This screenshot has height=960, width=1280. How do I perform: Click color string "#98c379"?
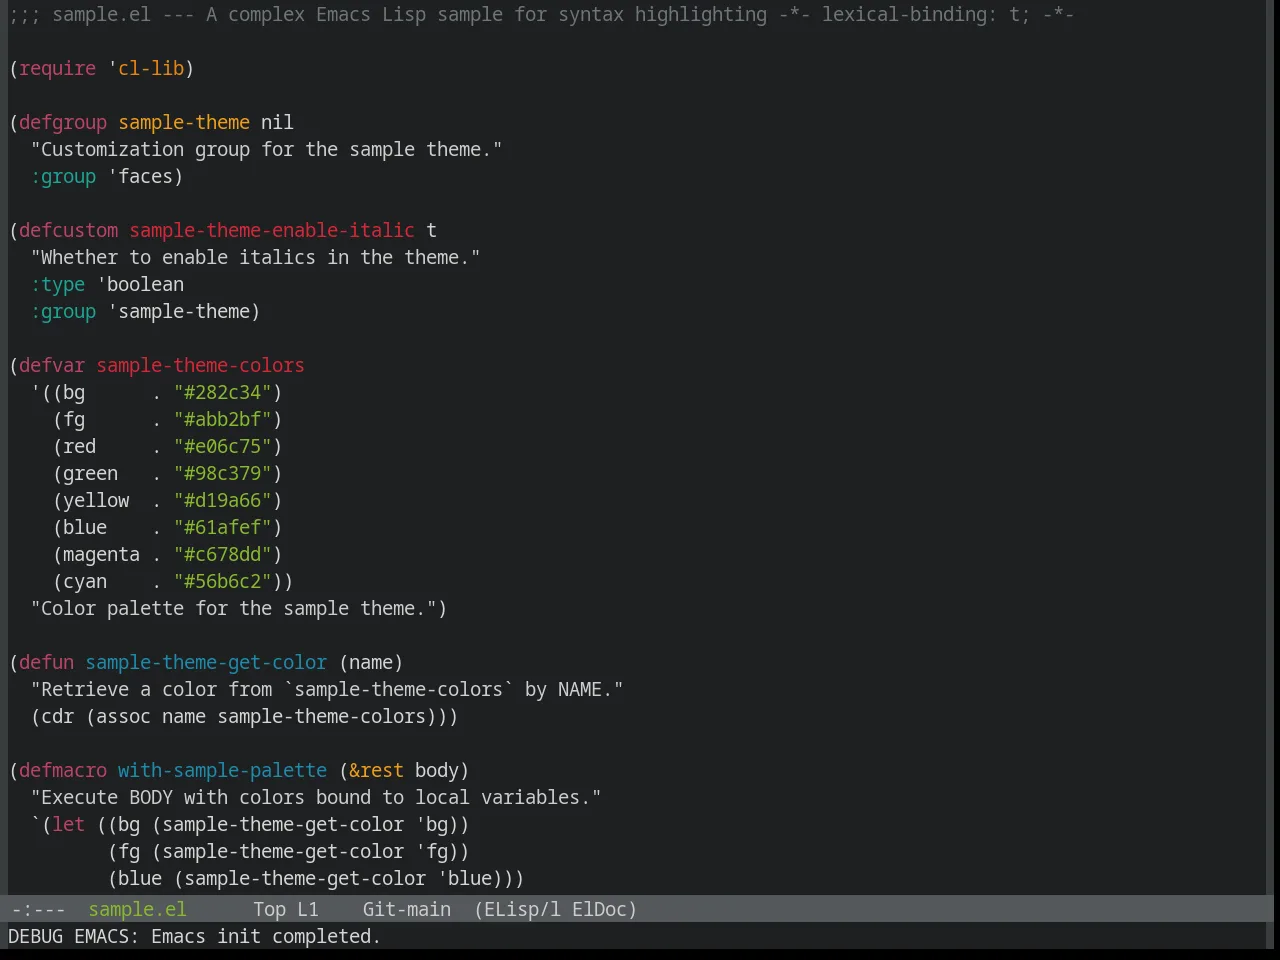[222, 473]
